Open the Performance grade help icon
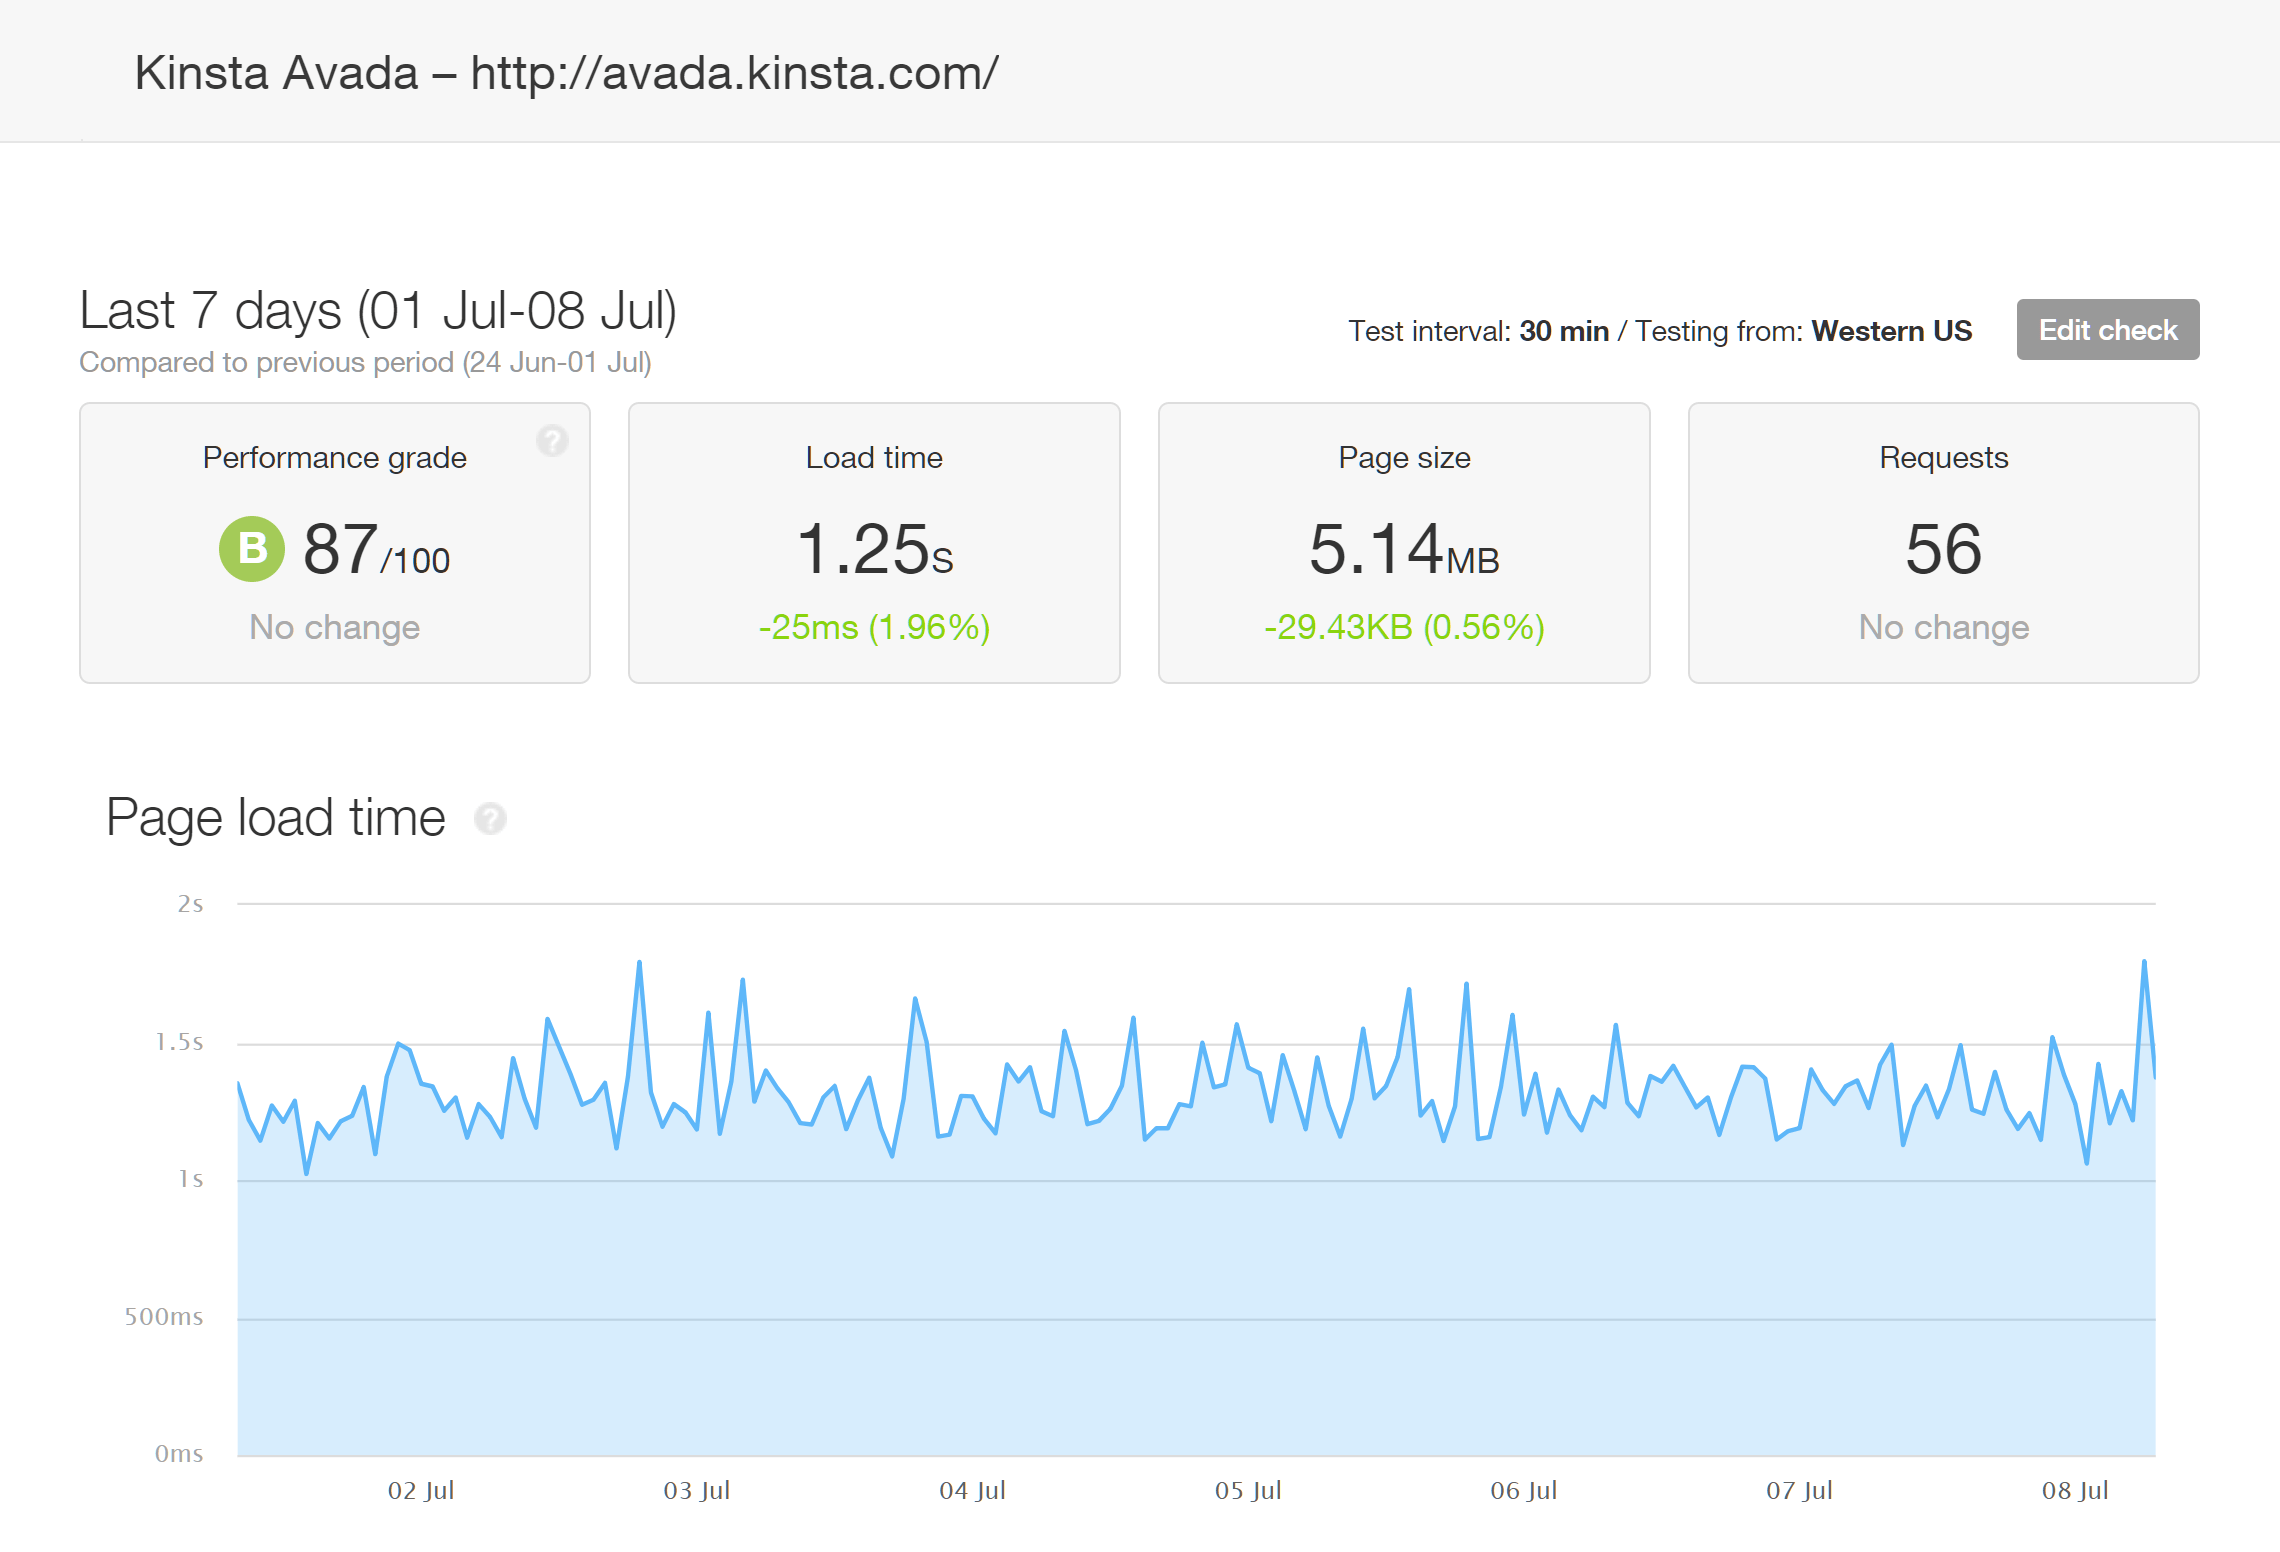Image resolution: width=2280 pixels, height=1552 pixels. [x=552, y=440]
